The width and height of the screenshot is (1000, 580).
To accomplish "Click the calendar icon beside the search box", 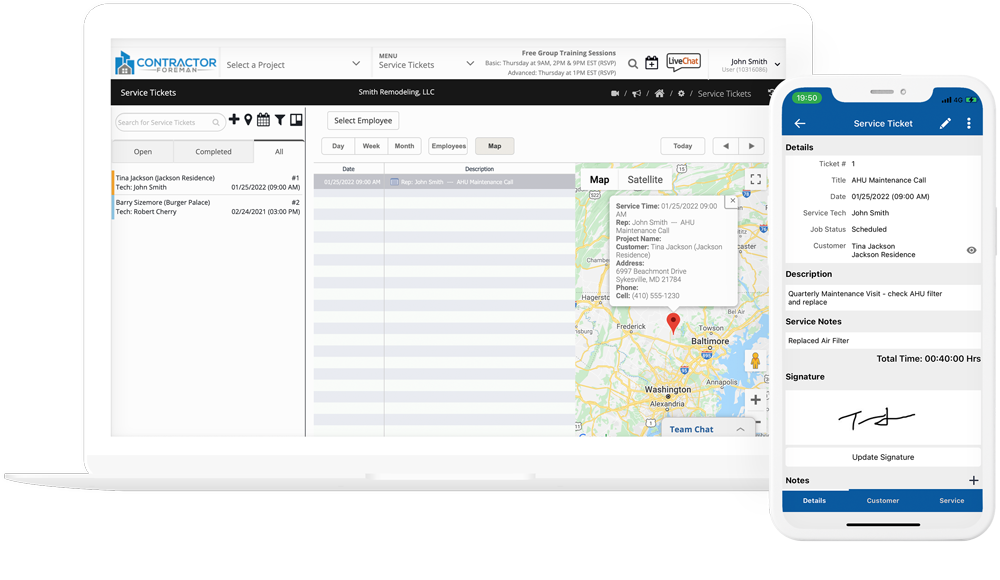I will coord(263,120).
